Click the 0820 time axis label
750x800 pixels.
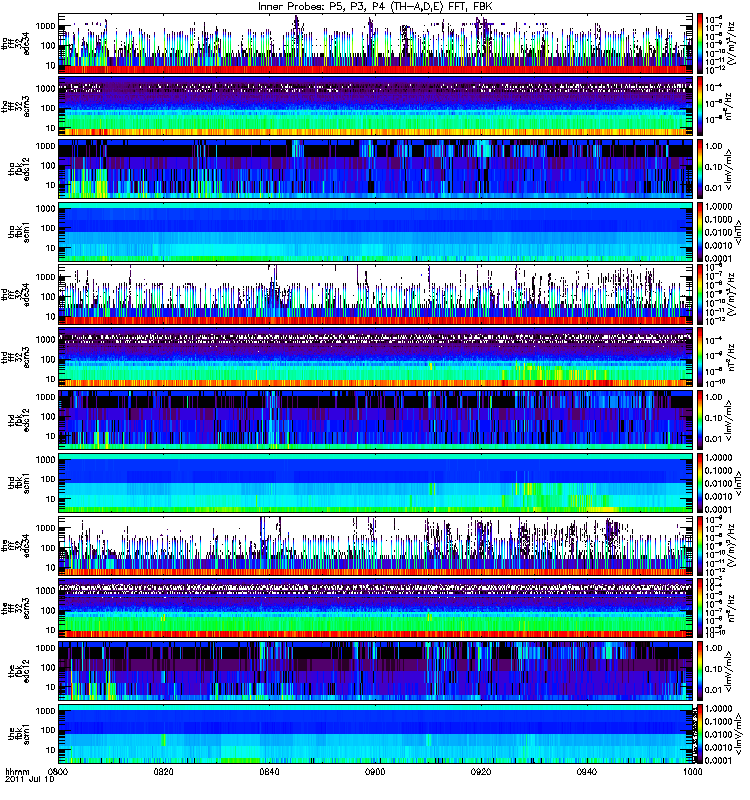click(164, 771)
